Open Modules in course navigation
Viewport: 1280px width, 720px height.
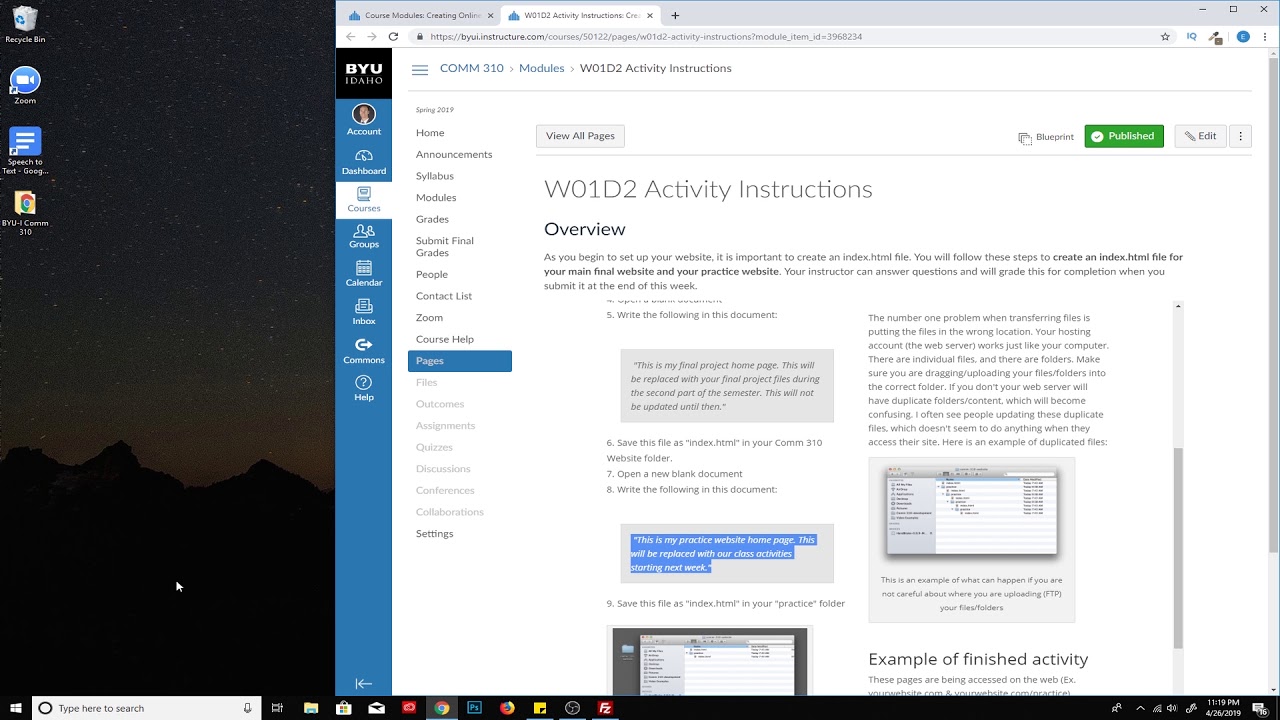tap(436, 198)
